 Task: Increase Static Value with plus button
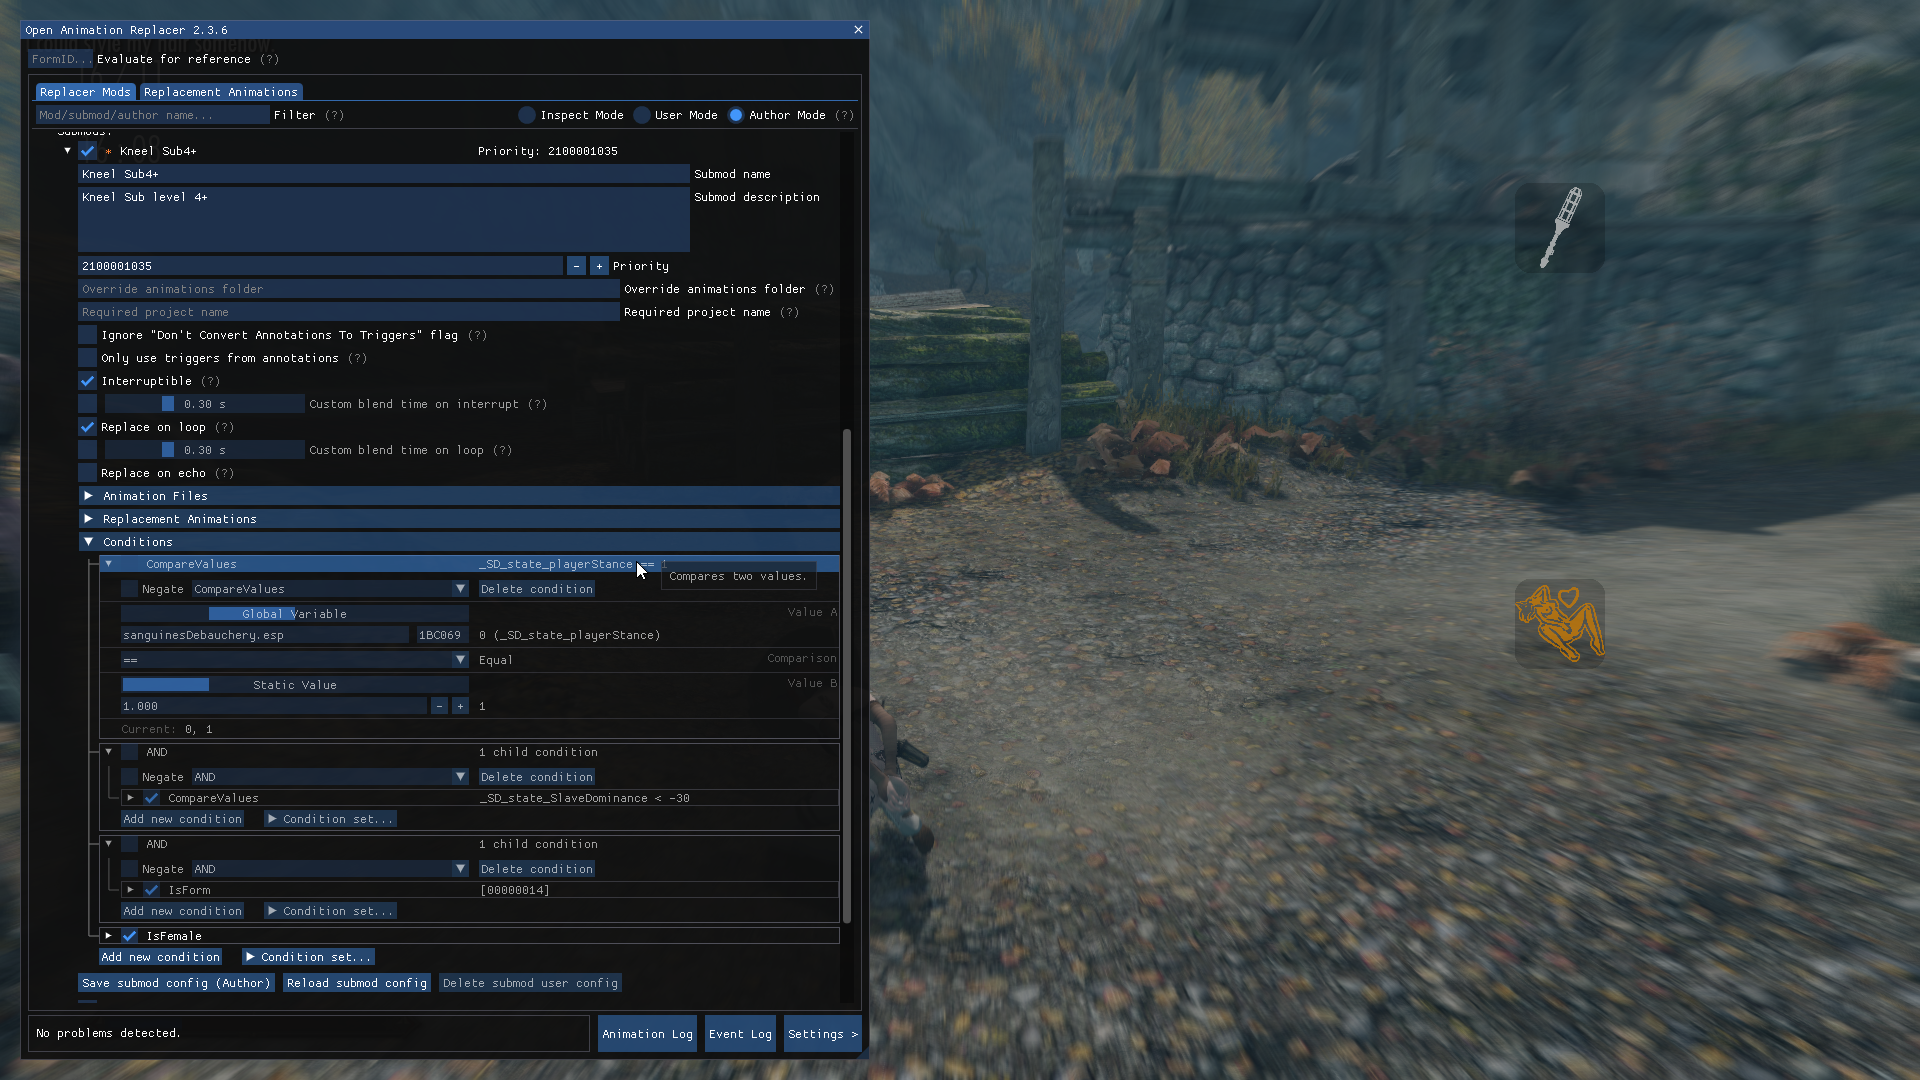click(x=460, y=706)
